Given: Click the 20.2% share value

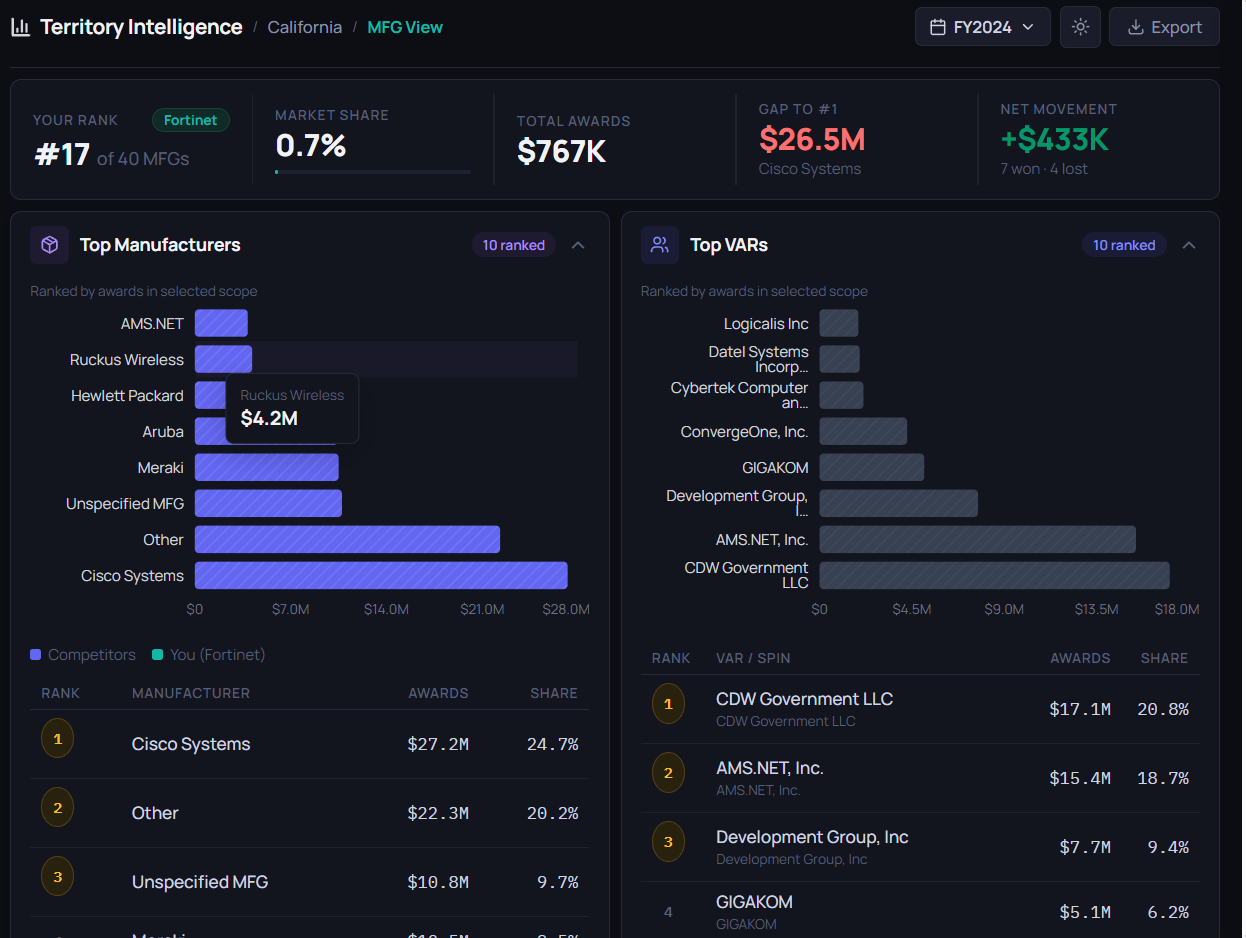Looking at the screenshot, I should [553, 813].
